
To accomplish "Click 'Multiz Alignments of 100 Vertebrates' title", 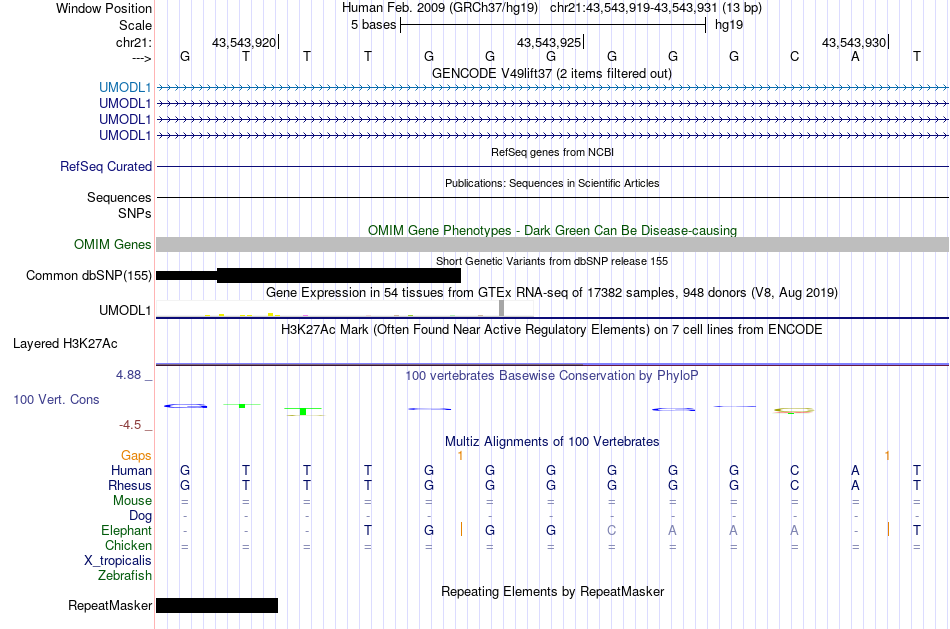I will coord(552,442).
